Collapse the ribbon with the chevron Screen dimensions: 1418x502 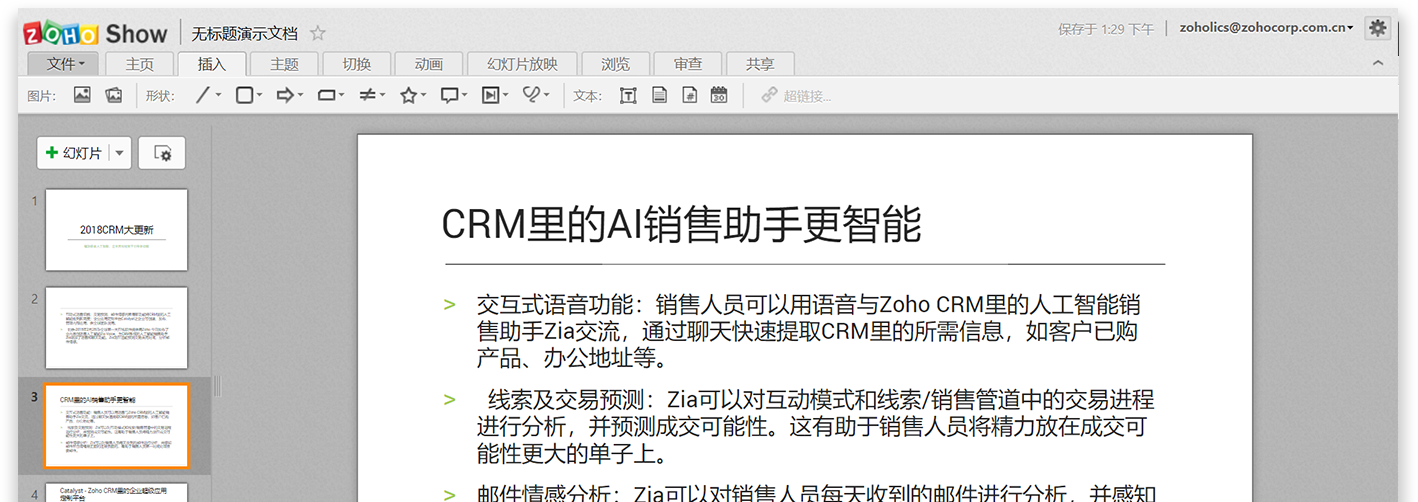pos(1378,63)
